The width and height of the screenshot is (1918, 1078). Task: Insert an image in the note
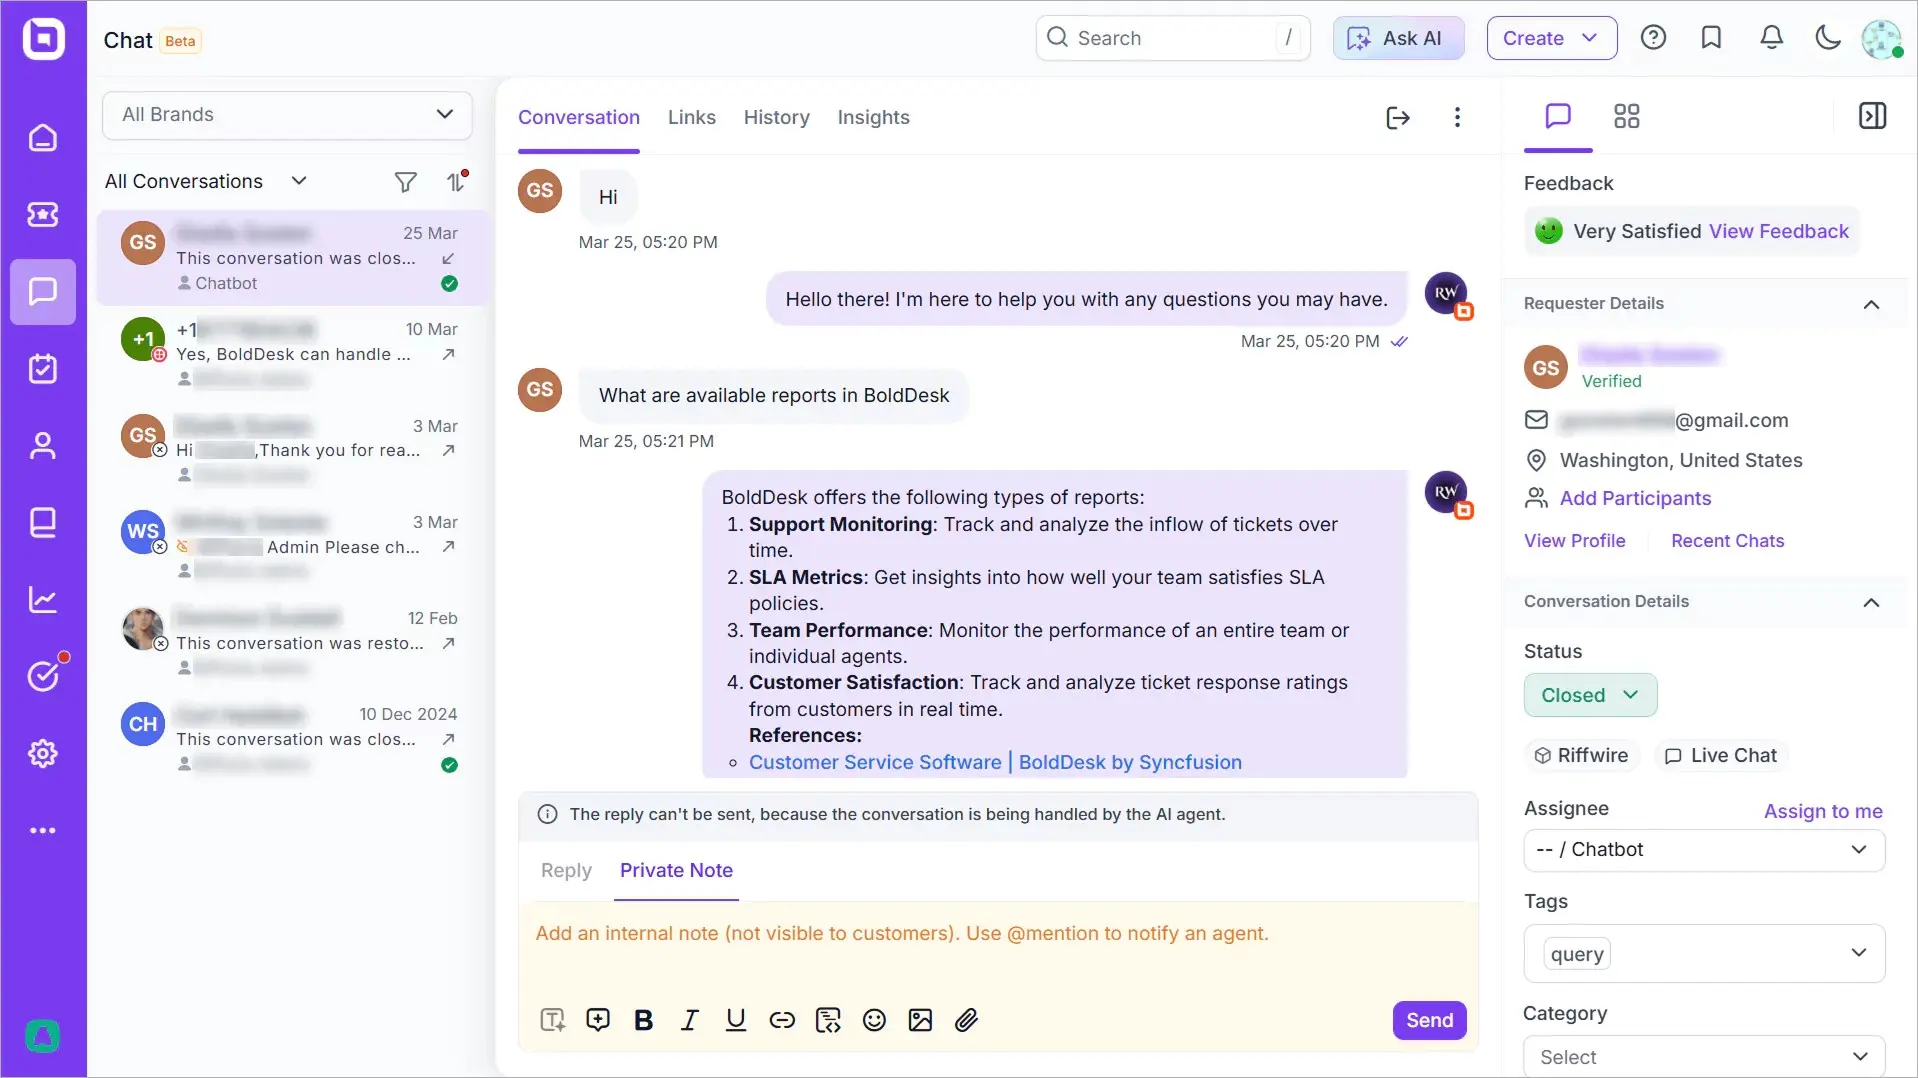coord(920,1020)
